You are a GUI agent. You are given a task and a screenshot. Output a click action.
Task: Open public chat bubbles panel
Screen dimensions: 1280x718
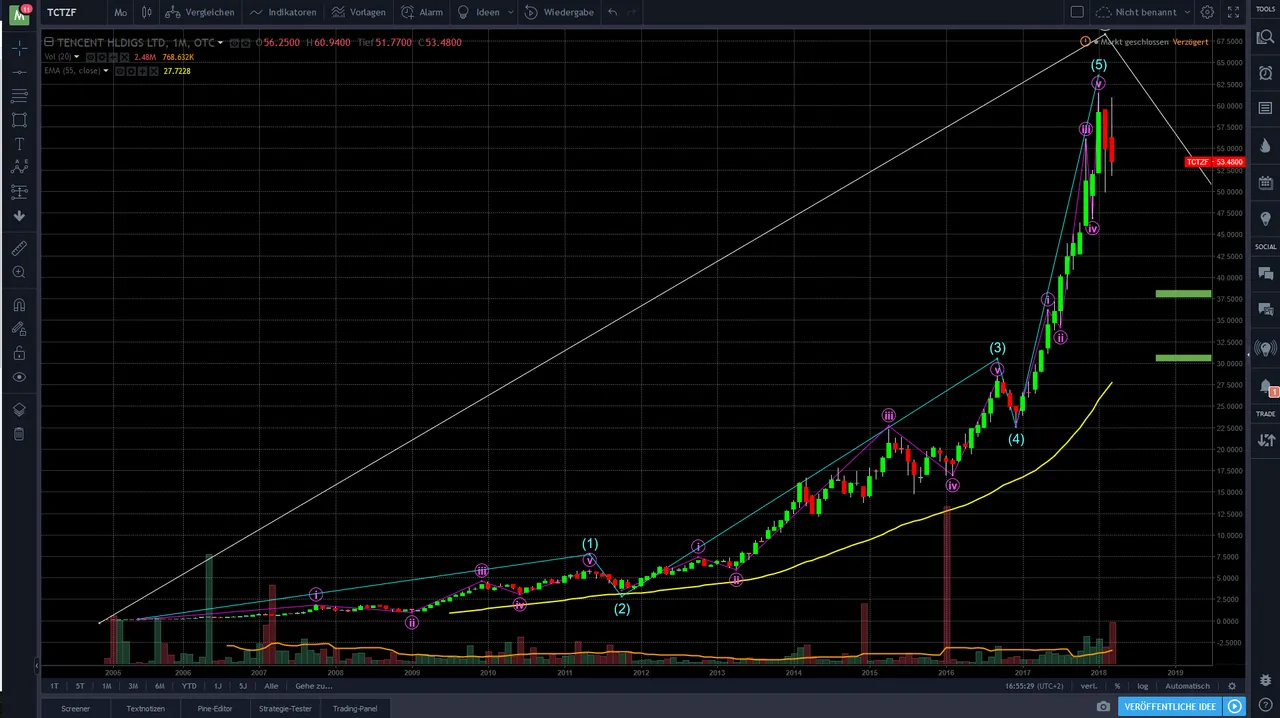[1265, 273]
